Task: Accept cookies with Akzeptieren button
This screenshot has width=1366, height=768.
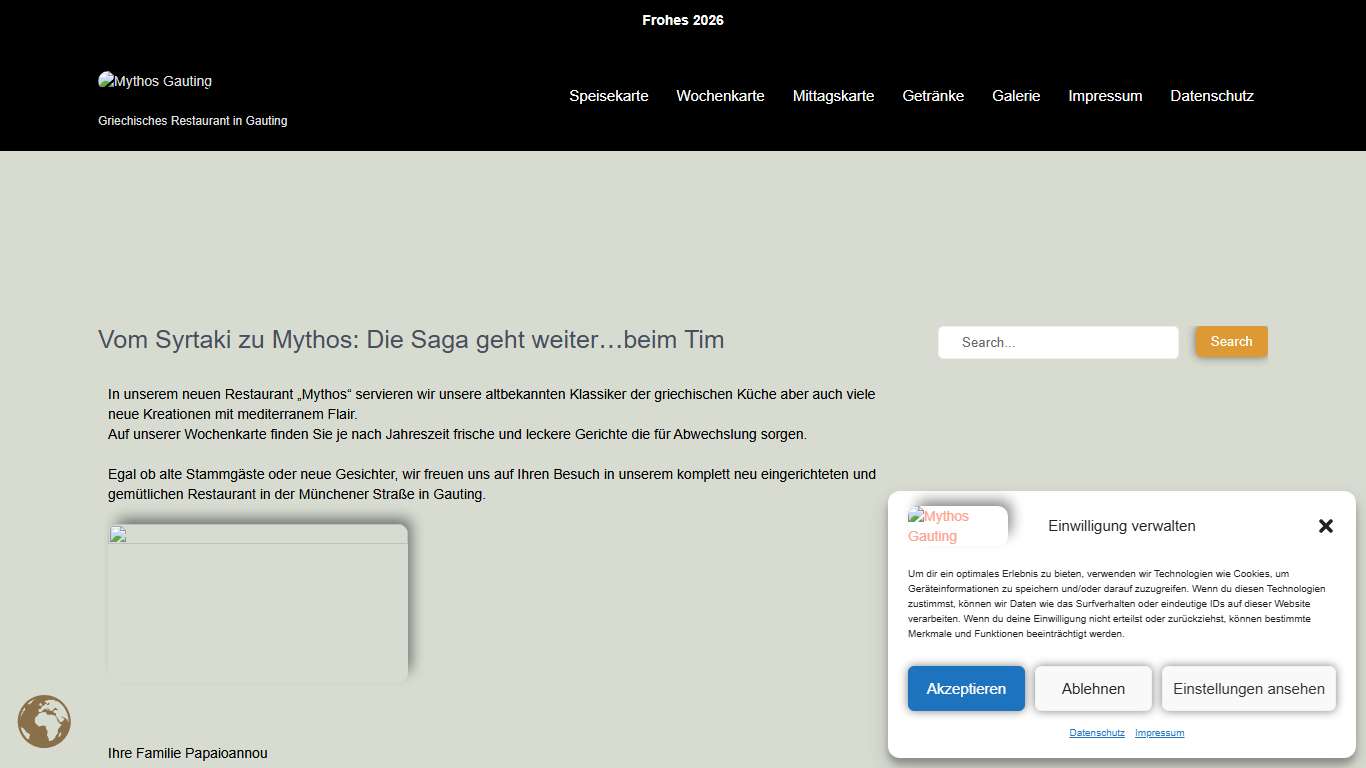Action: coord(966,688)
